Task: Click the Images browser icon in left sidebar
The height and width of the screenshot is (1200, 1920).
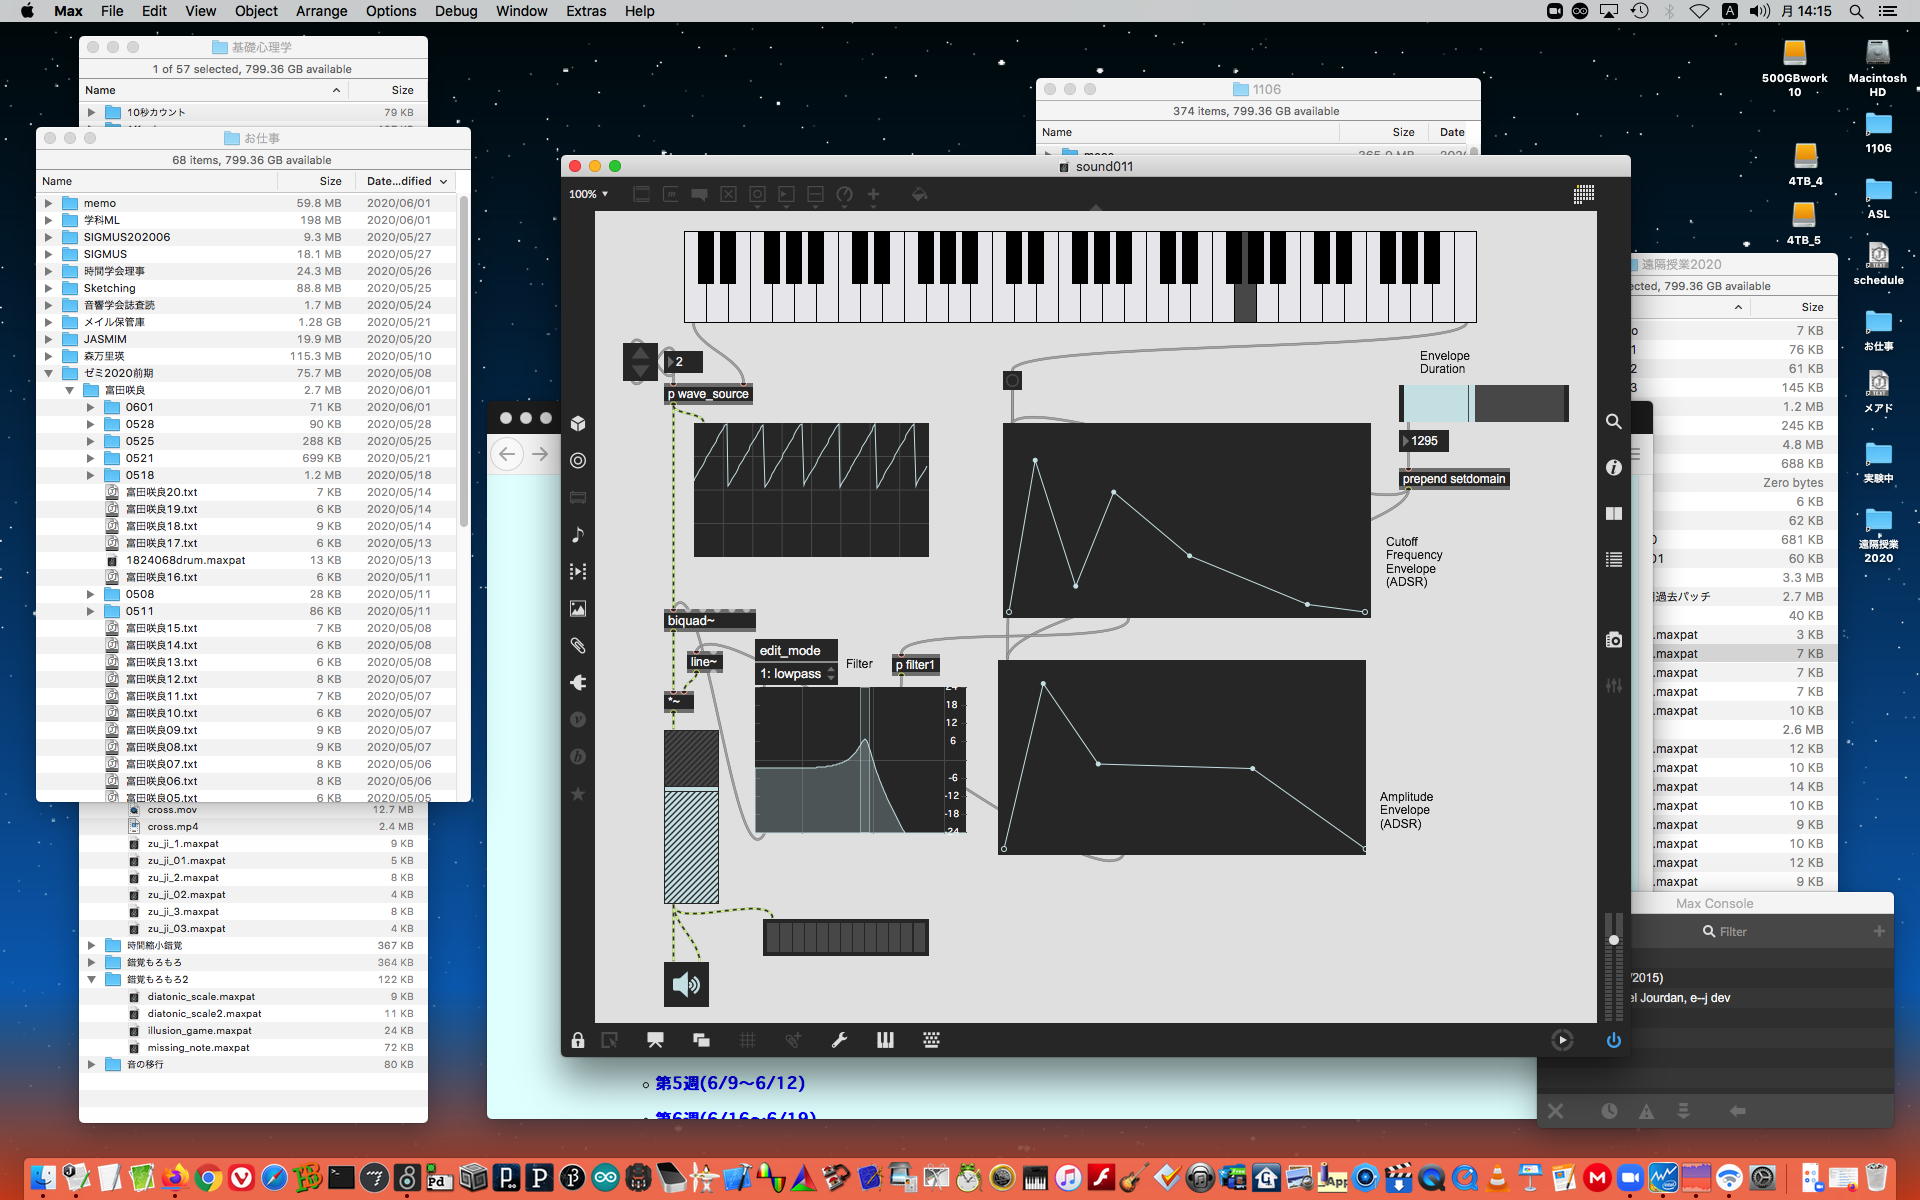Action: point(578,608)
